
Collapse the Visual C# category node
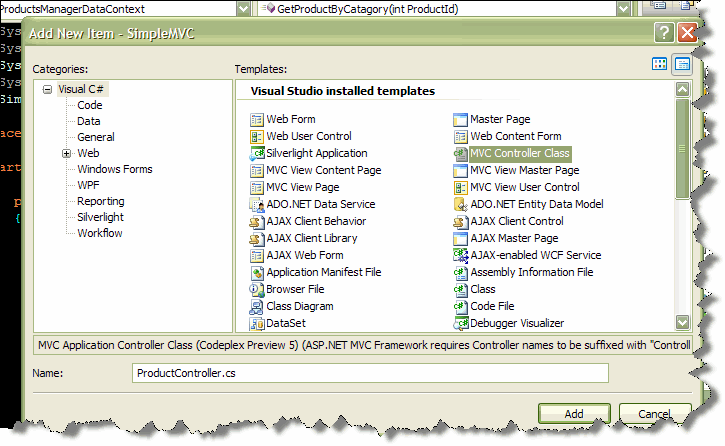[x=47, y=90]
